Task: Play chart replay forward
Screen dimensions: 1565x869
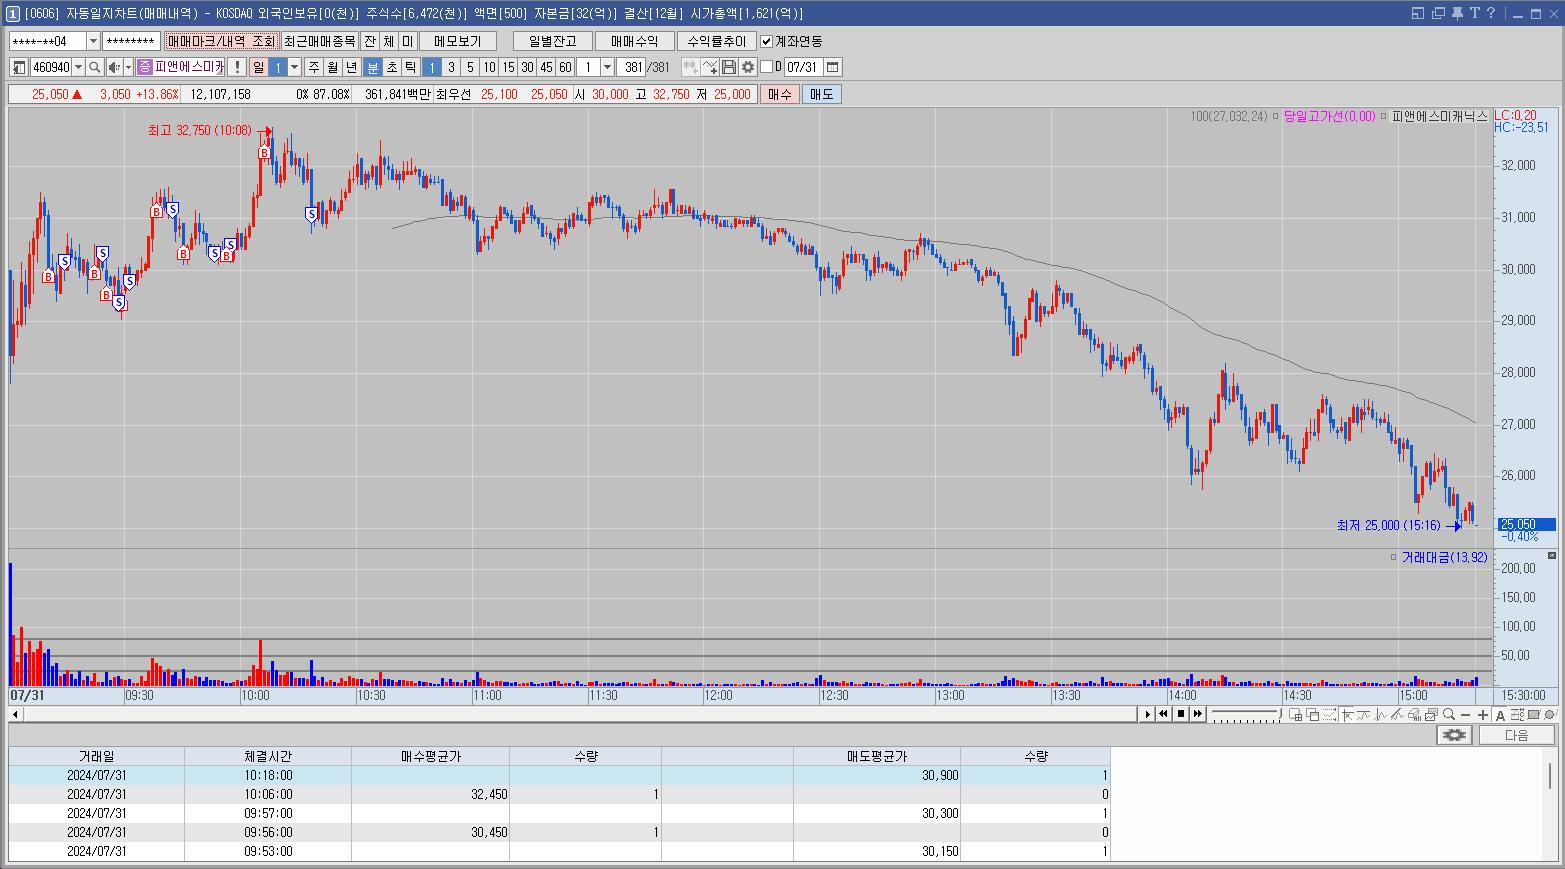Action: tap(1148, 714)
